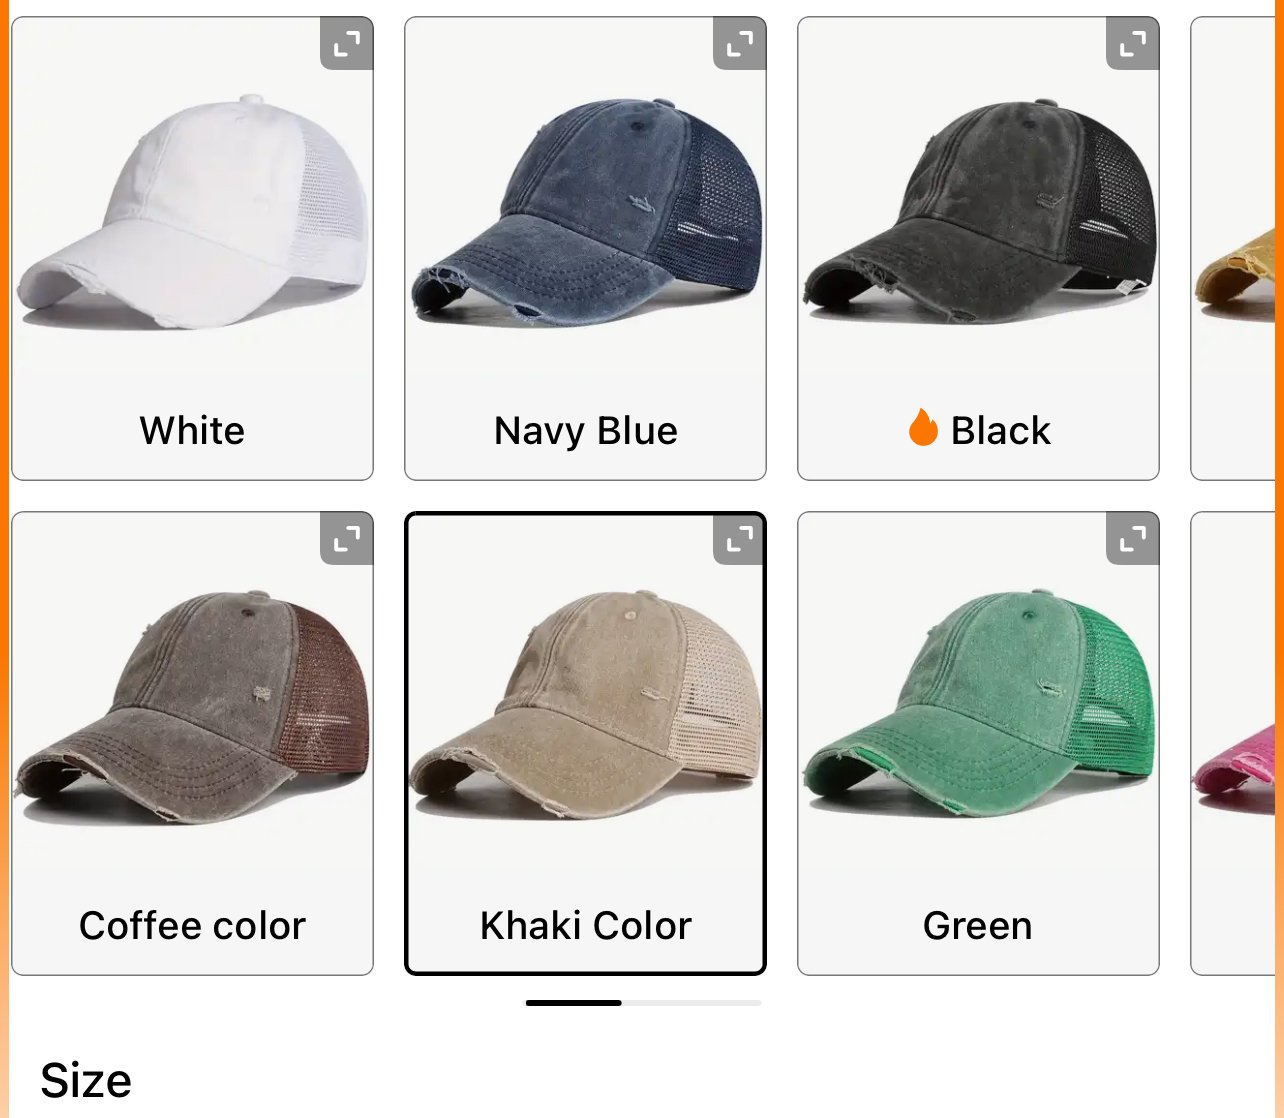Select the Khaki Color label
This screenshot has width=1284, height=1118.
click(585, 926)
